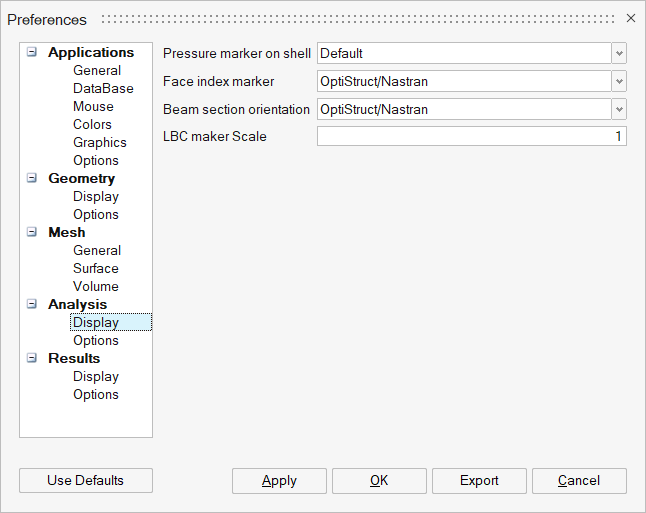Select Graphics under Applications
The image size is (646, 513).
(99, 143)
